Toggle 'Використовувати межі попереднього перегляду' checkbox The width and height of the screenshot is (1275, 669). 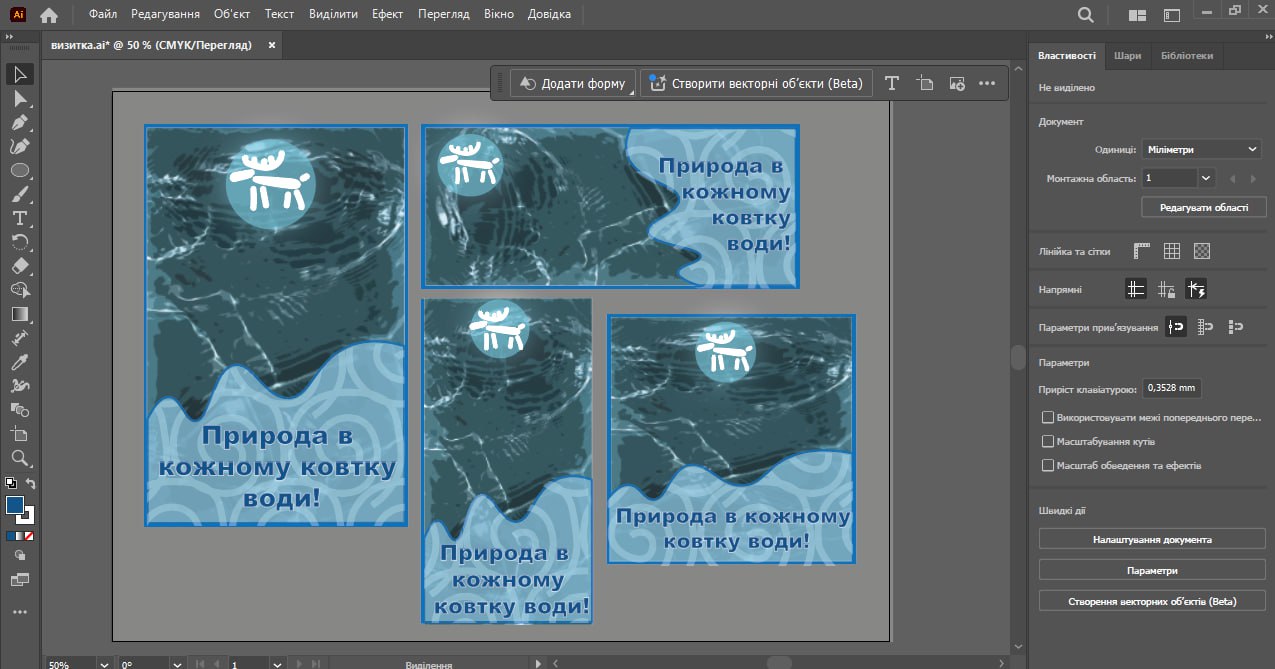(1048, 417)
